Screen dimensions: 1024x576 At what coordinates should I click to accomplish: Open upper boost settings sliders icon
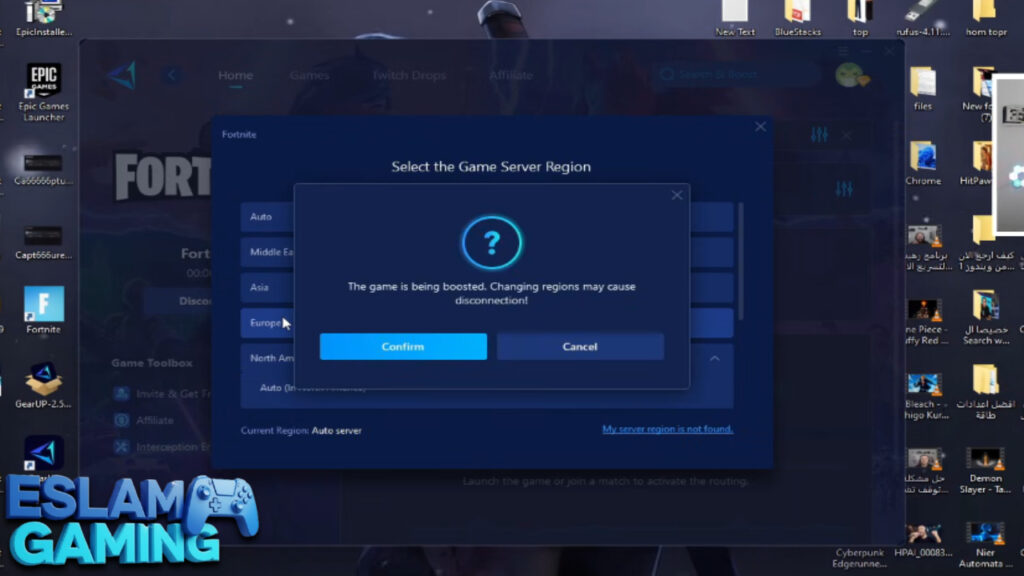(819, 135)
